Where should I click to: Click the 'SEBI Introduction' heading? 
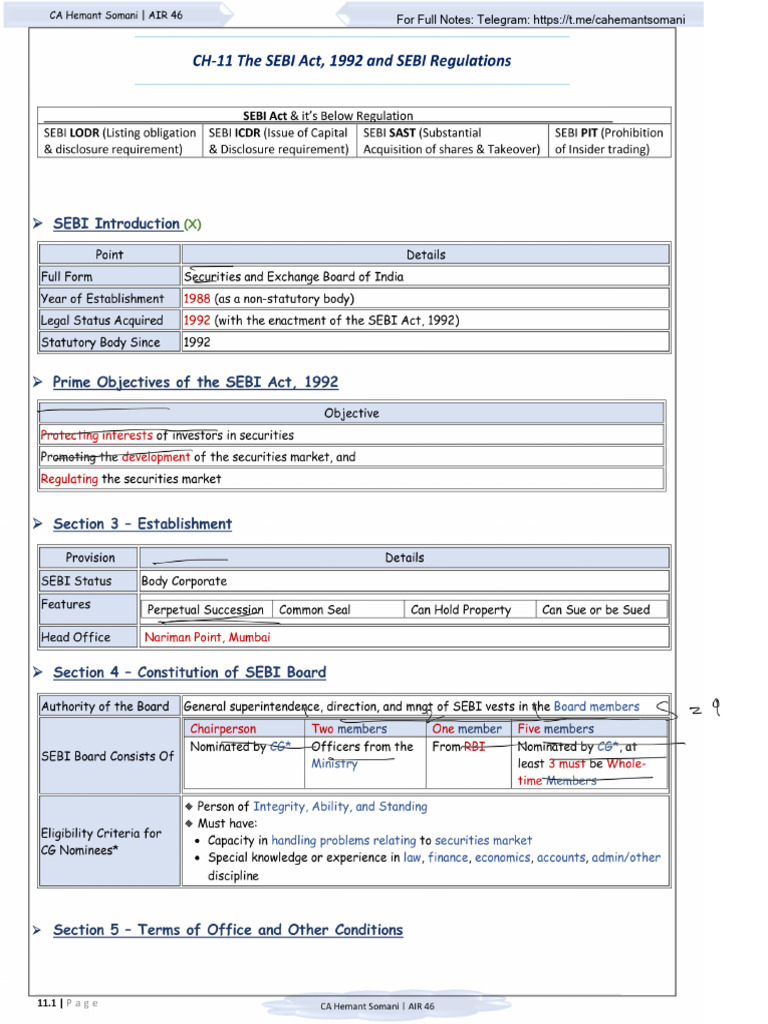click(116, 224)
